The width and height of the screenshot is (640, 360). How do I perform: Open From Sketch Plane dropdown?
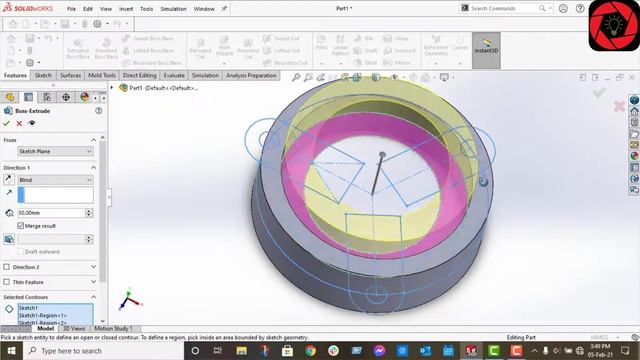click(x=56, y=151)
